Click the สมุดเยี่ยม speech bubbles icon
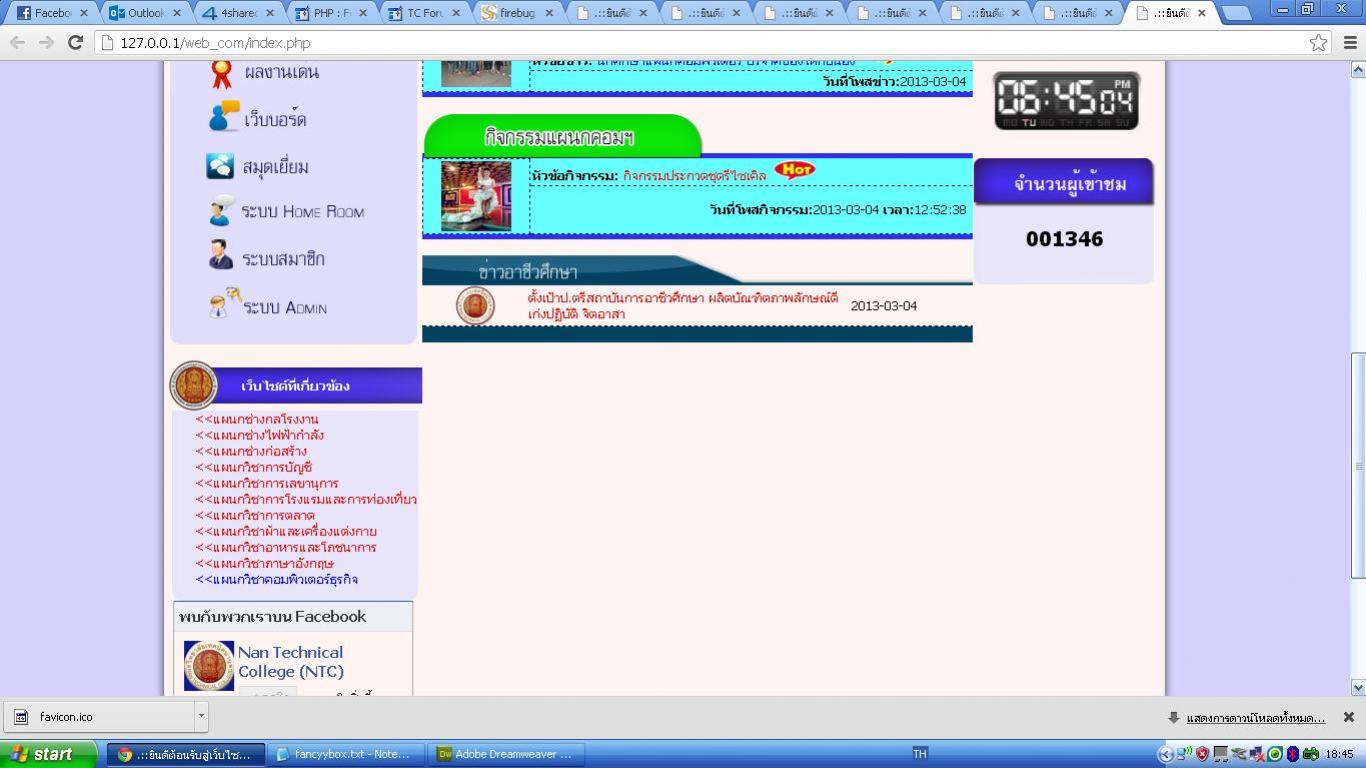This screenshot has height=768, width=1366. coord(220,166)
